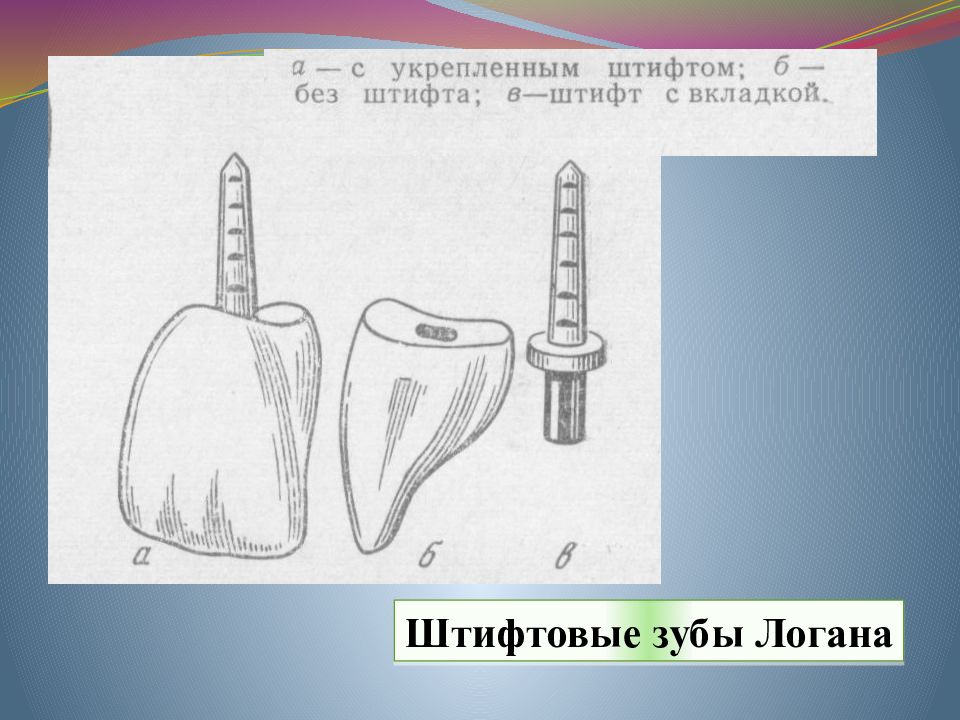Viewport: 960px width, 720px height.
Task: Click the caption line "а — с укрепленным штифтом"
Action: [518, 68]
